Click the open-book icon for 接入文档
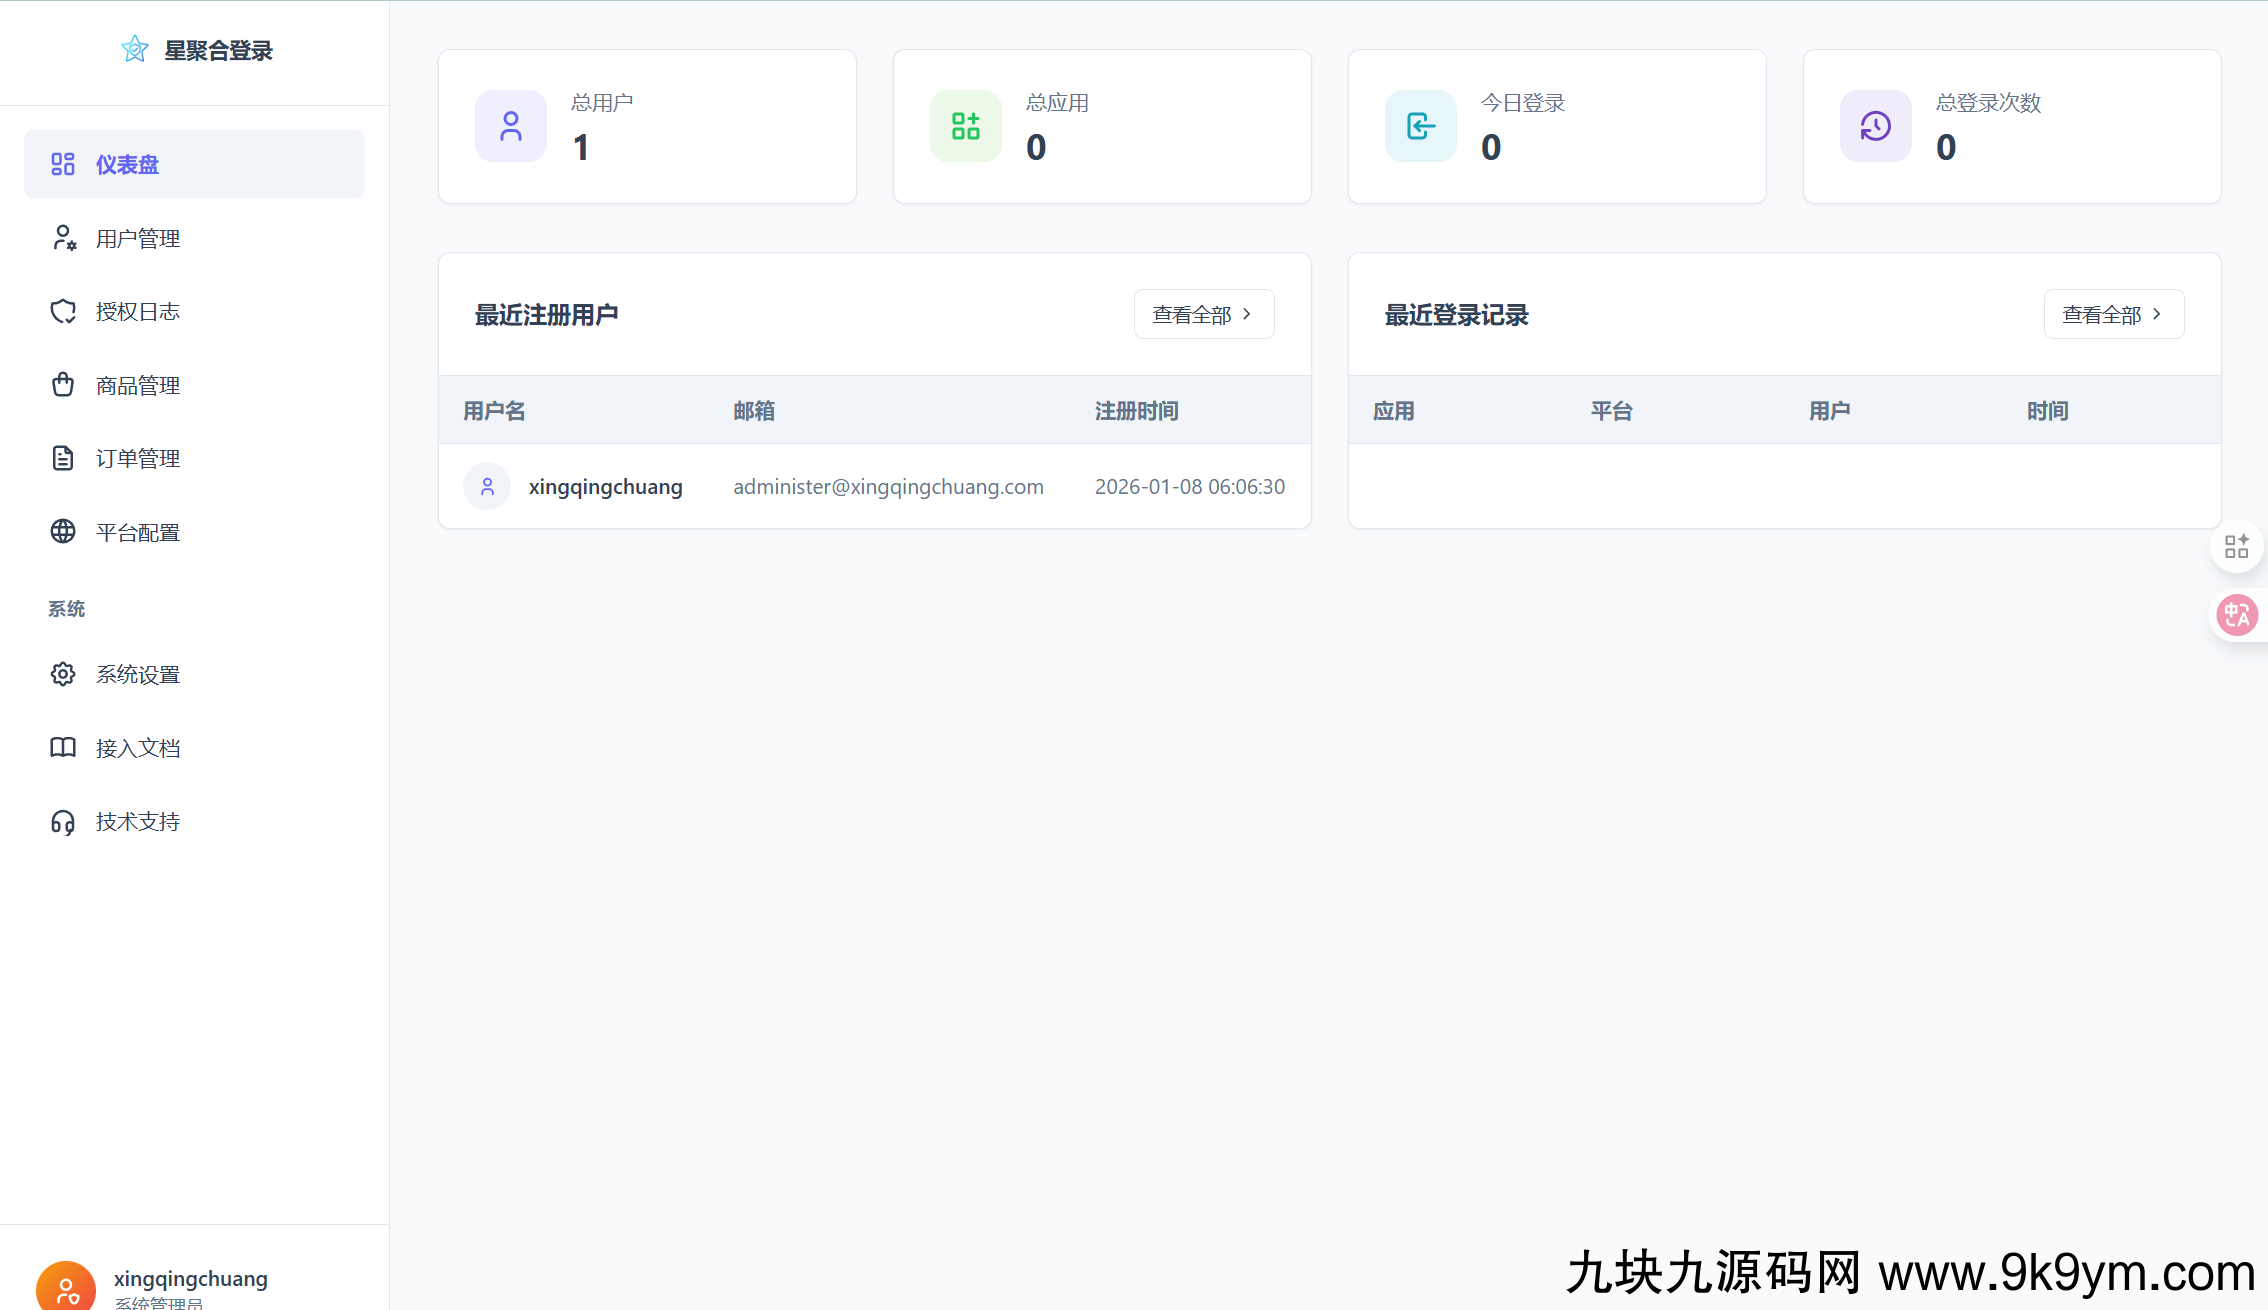This screenshot has width=2268, height=1310. point(63,748)
